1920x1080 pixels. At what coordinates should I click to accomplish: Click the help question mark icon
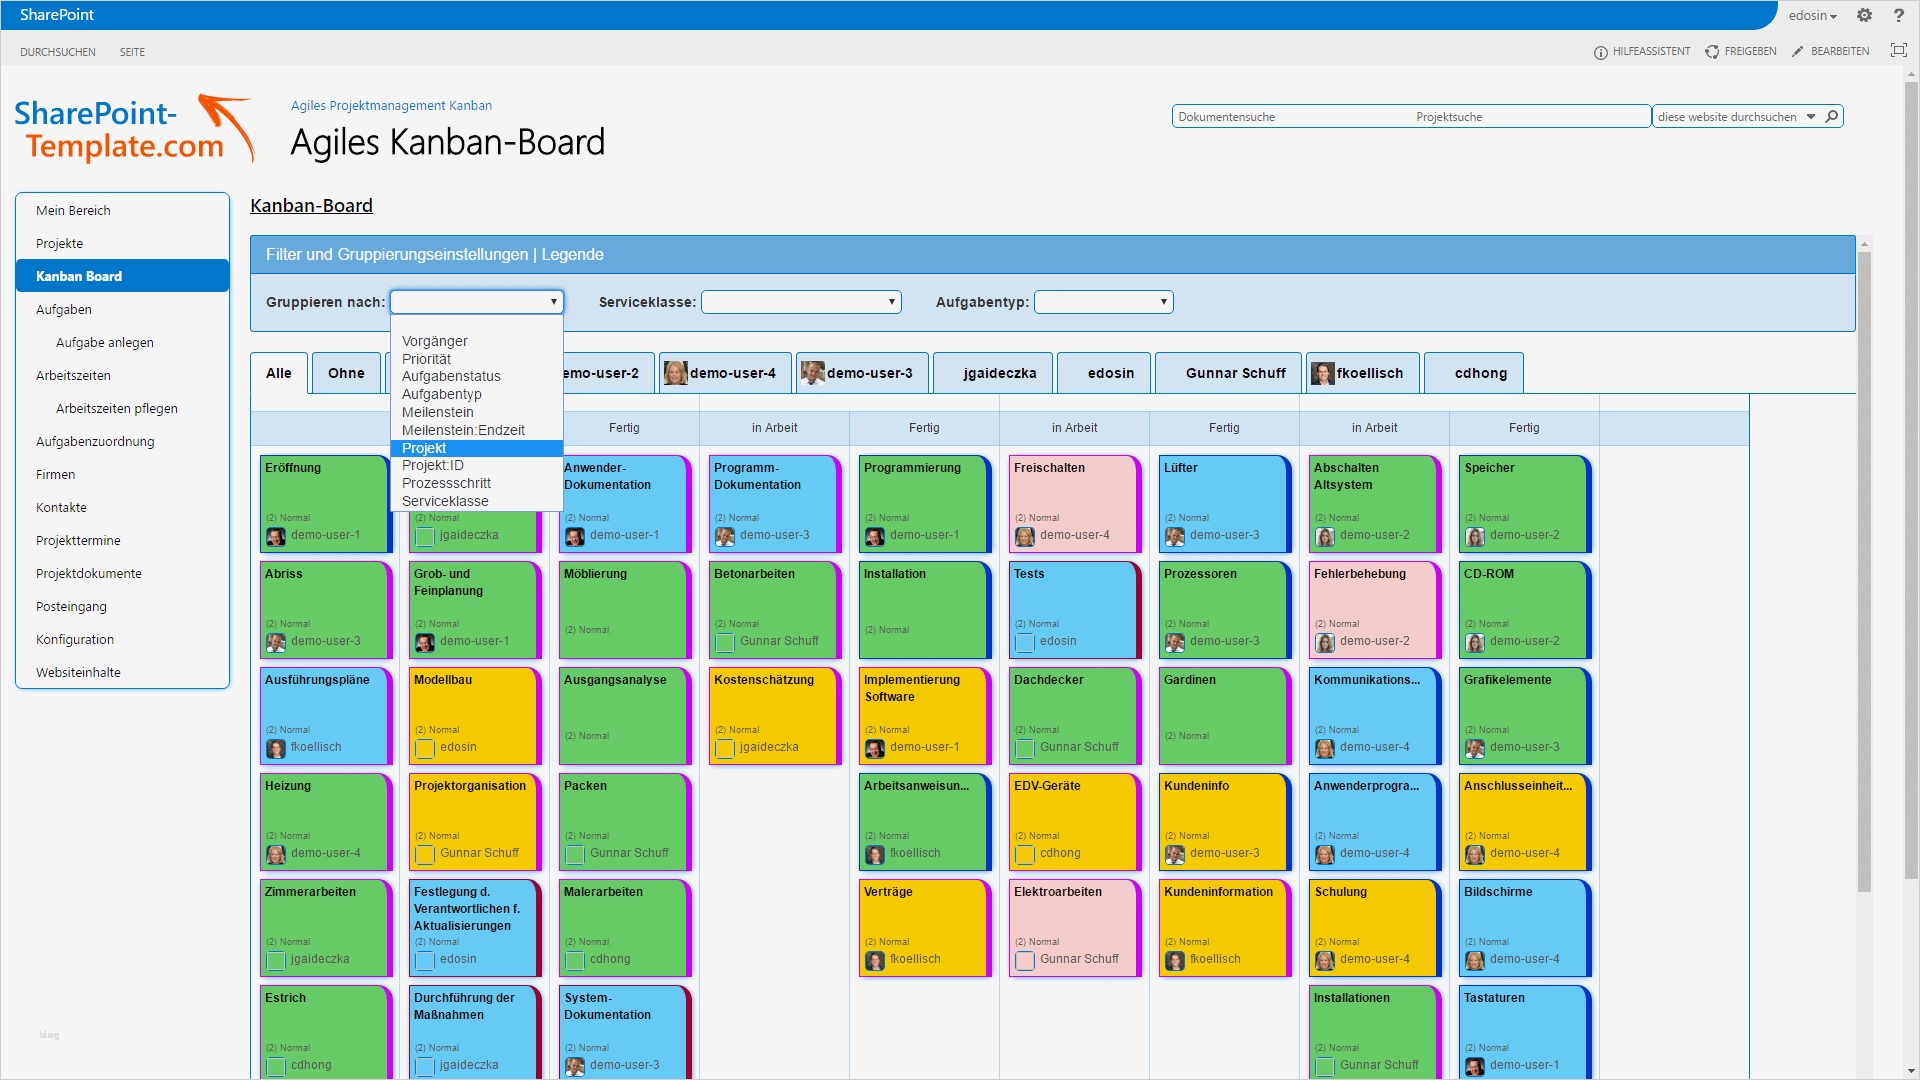(1898, 15)
